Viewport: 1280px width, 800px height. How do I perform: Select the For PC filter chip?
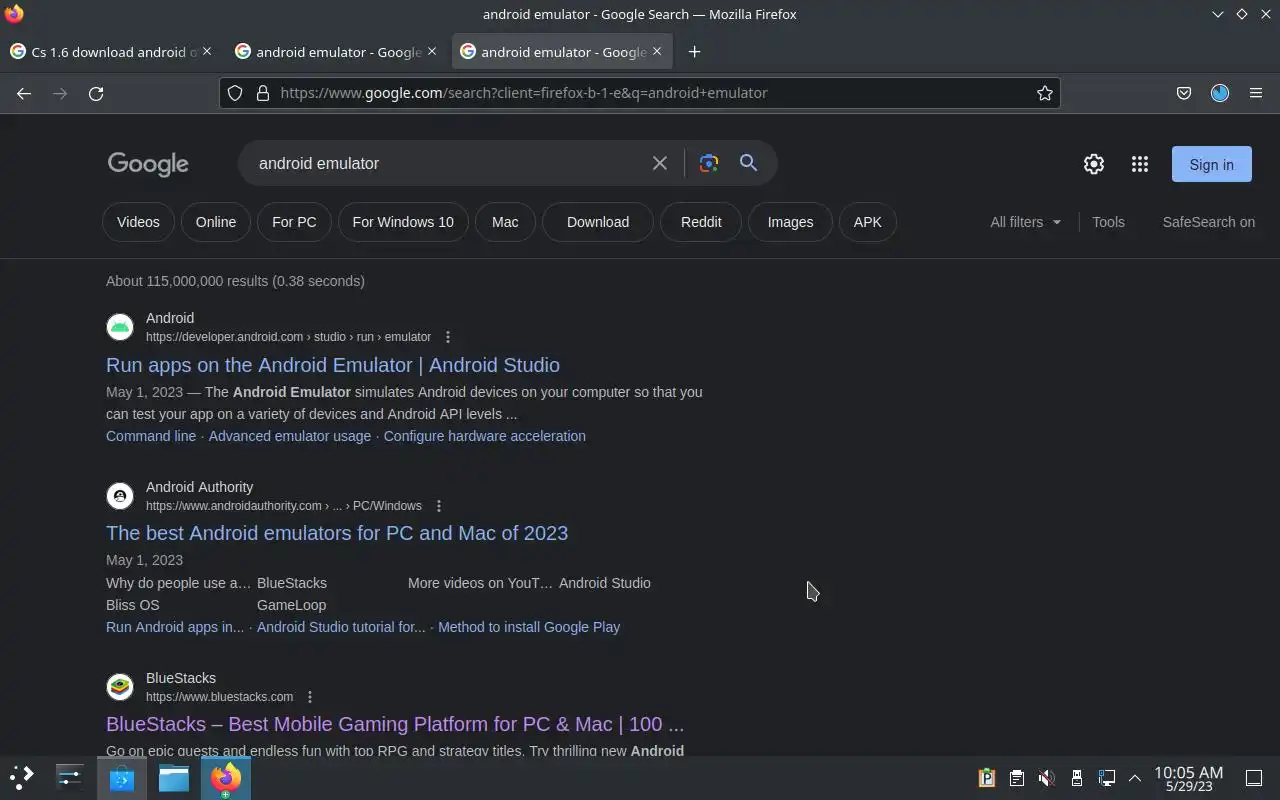click(x=294, y=222)
